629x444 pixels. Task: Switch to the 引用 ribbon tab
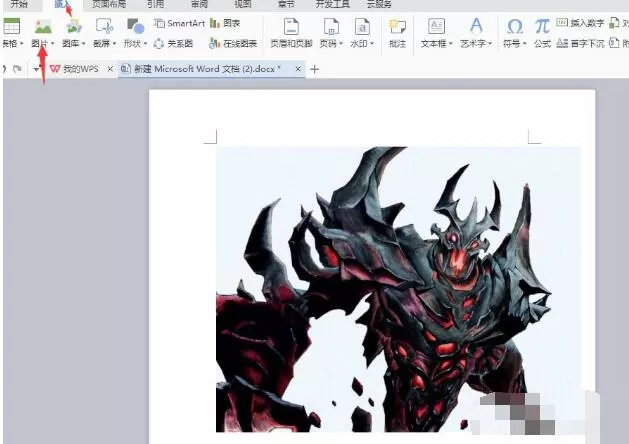[x=155, y=4]
